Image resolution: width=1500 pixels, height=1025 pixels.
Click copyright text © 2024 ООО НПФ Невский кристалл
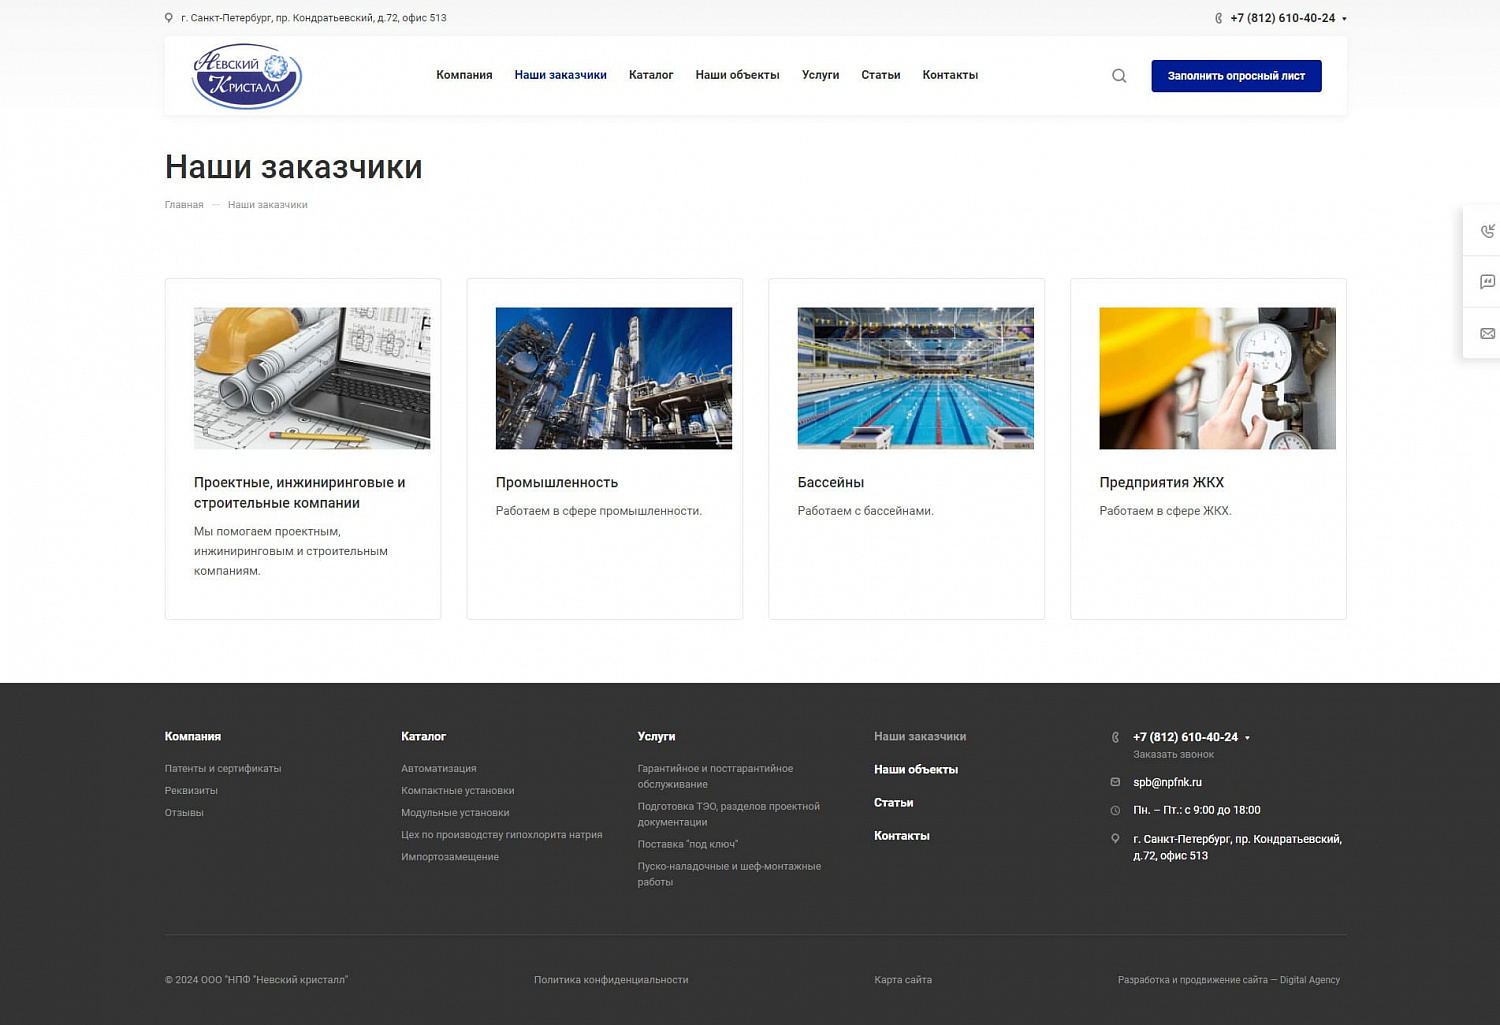pyautogui.click(x=256, y=980)
